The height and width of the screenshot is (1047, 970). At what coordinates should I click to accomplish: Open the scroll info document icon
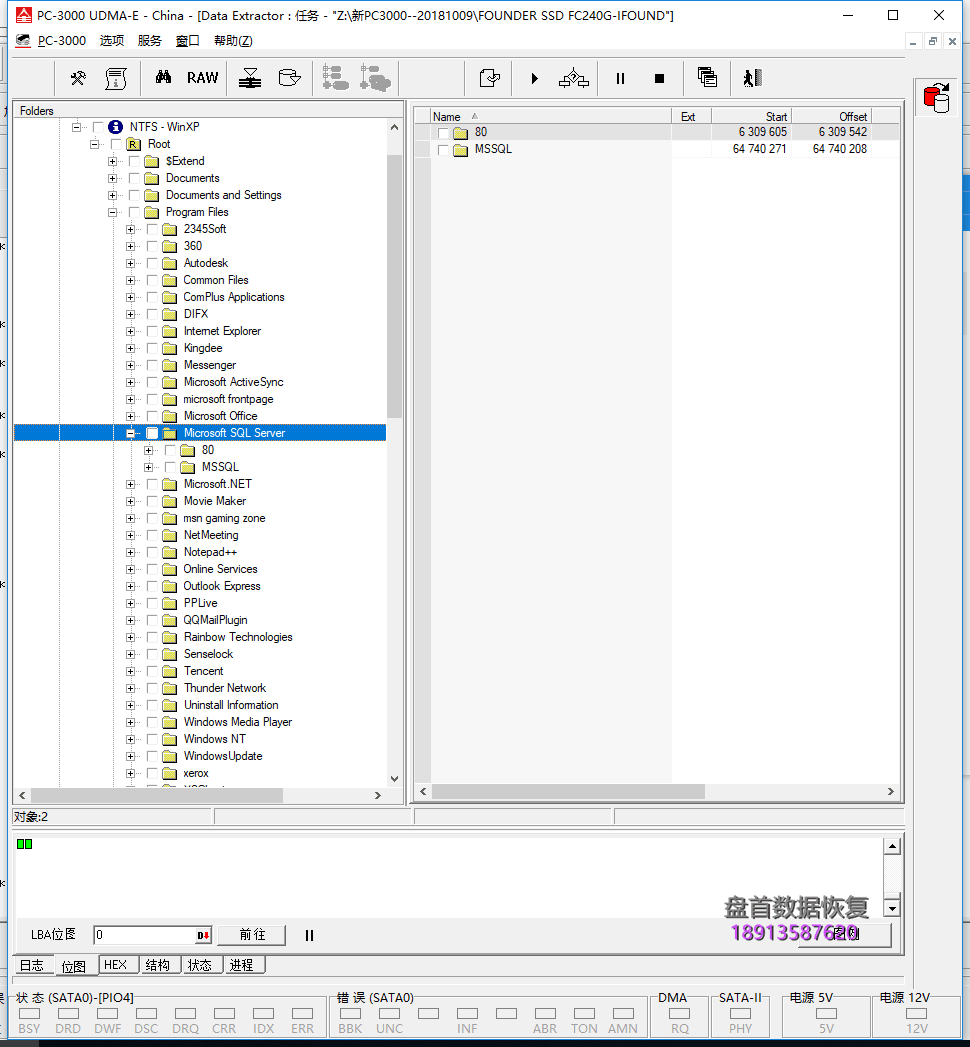pos(115,78)
